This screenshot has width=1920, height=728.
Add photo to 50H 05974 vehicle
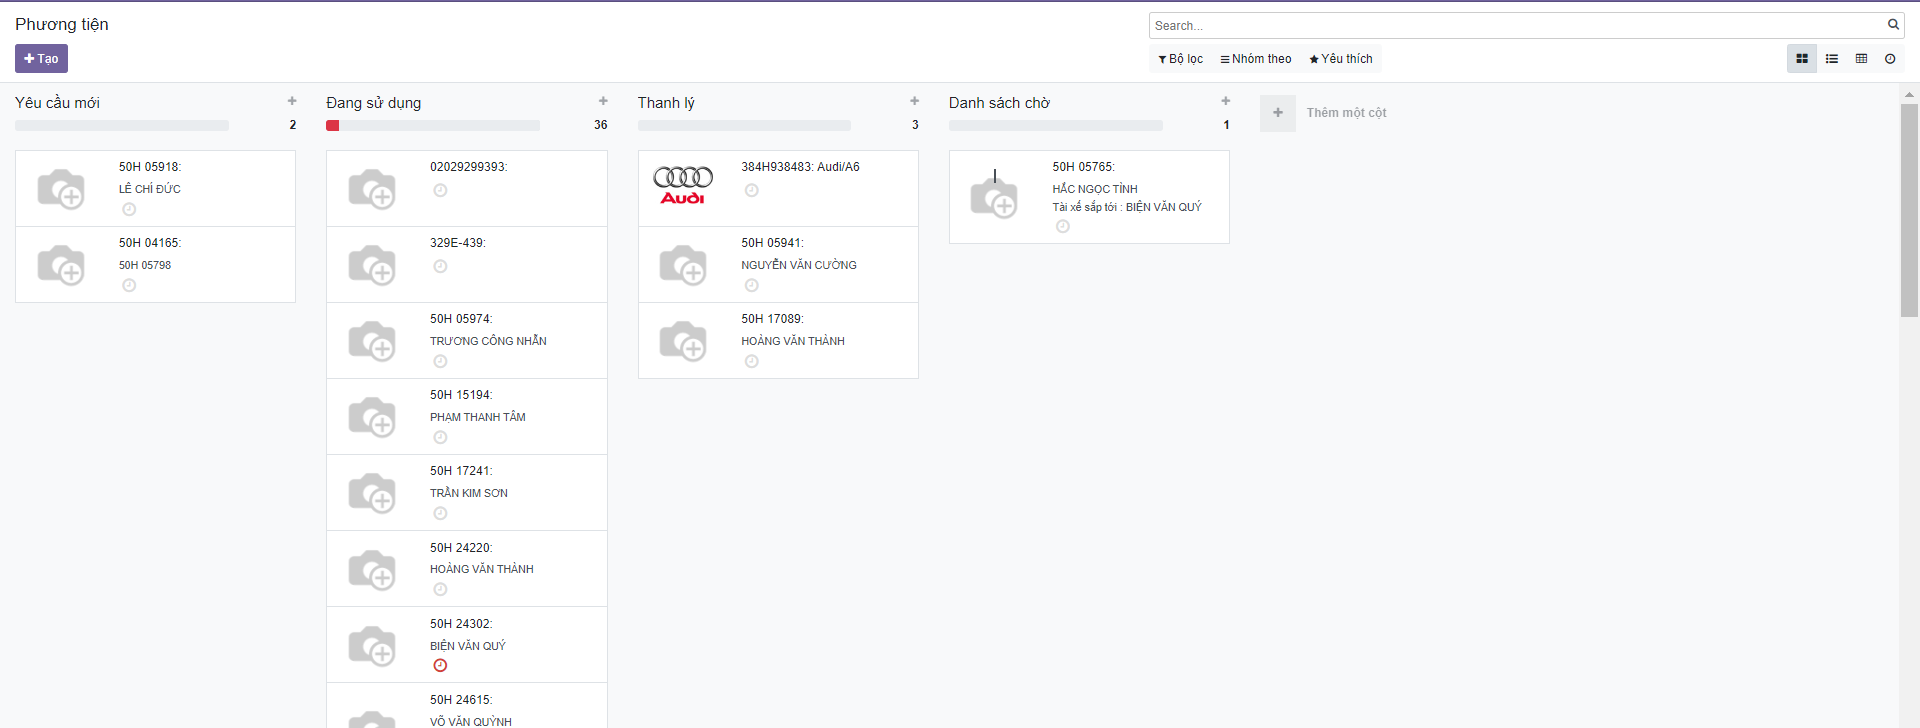(372, 341)
